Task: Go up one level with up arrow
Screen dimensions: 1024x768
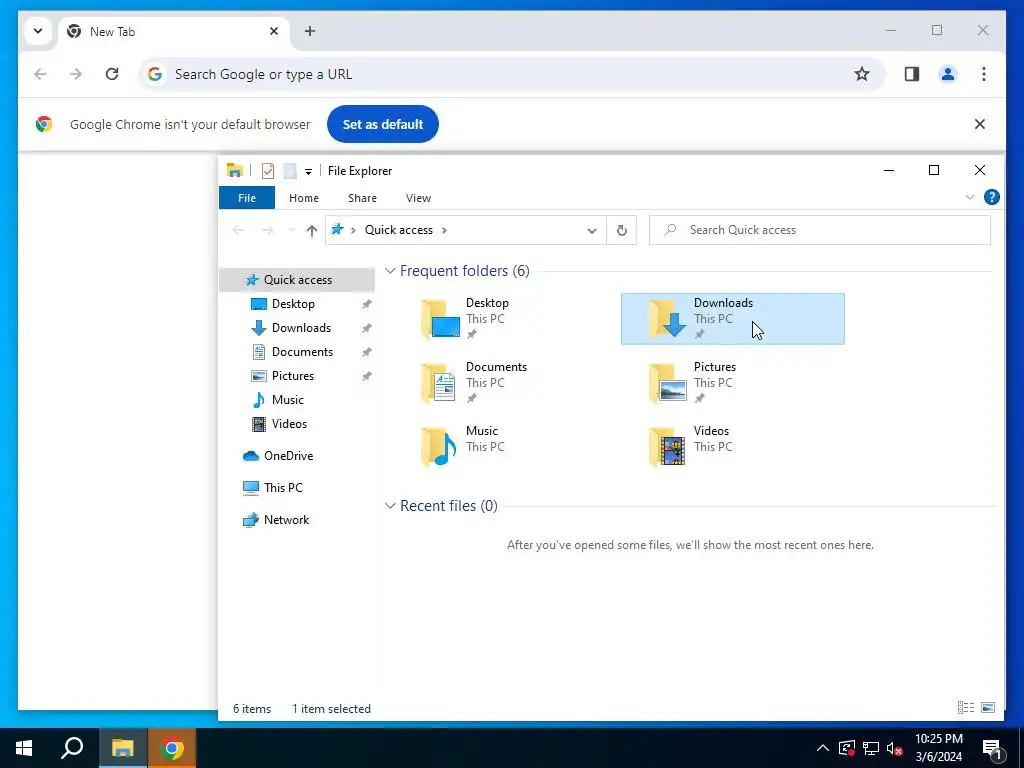Action: (312, 230)
